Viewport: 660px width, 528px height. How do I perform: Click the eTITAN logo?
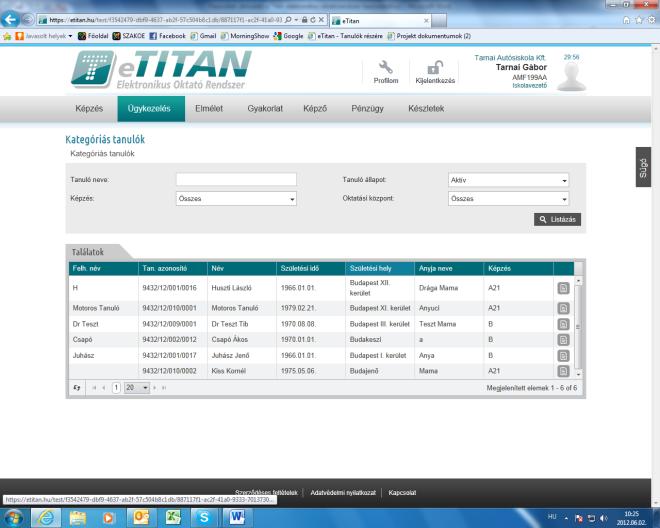coord(162,69)
